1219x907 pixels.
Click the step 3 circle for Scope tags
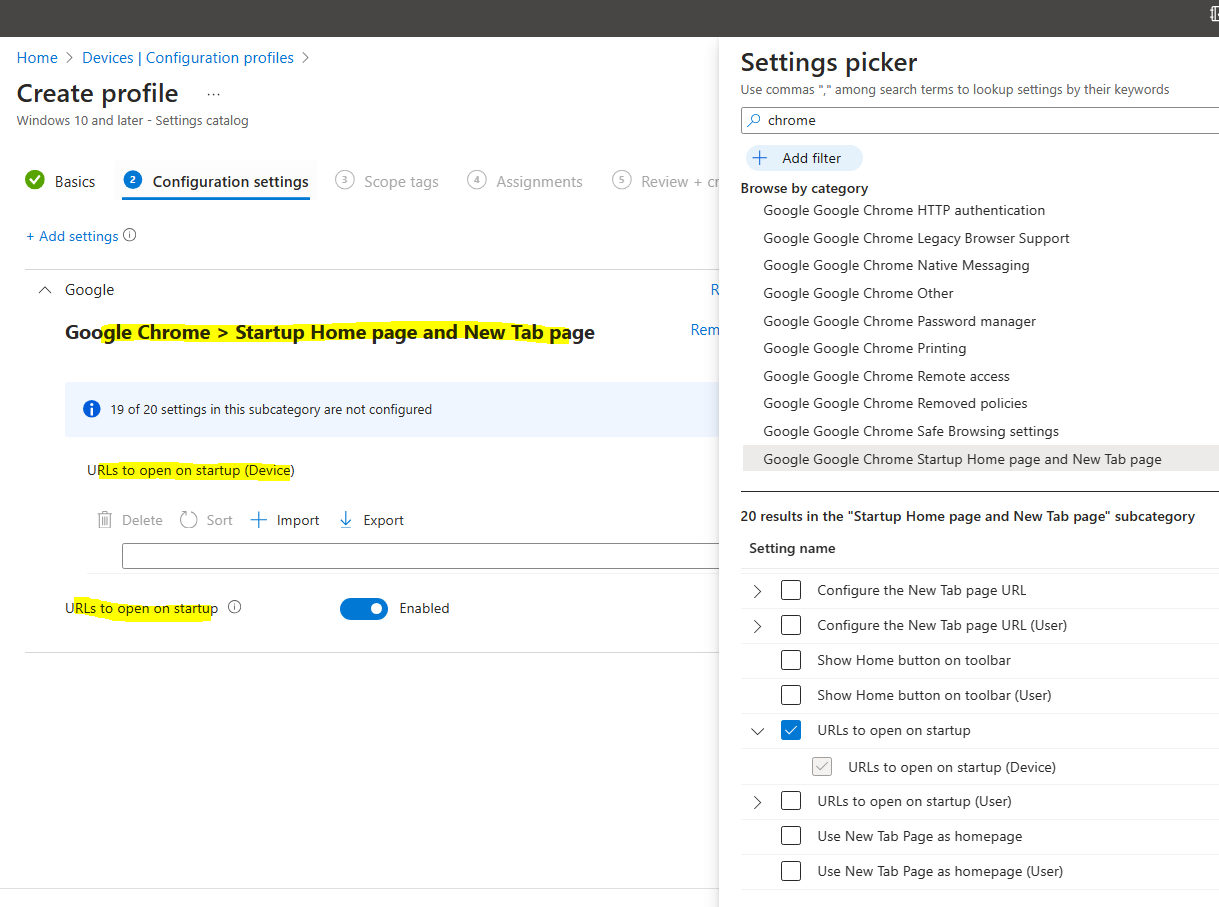[x=345, y=180]
